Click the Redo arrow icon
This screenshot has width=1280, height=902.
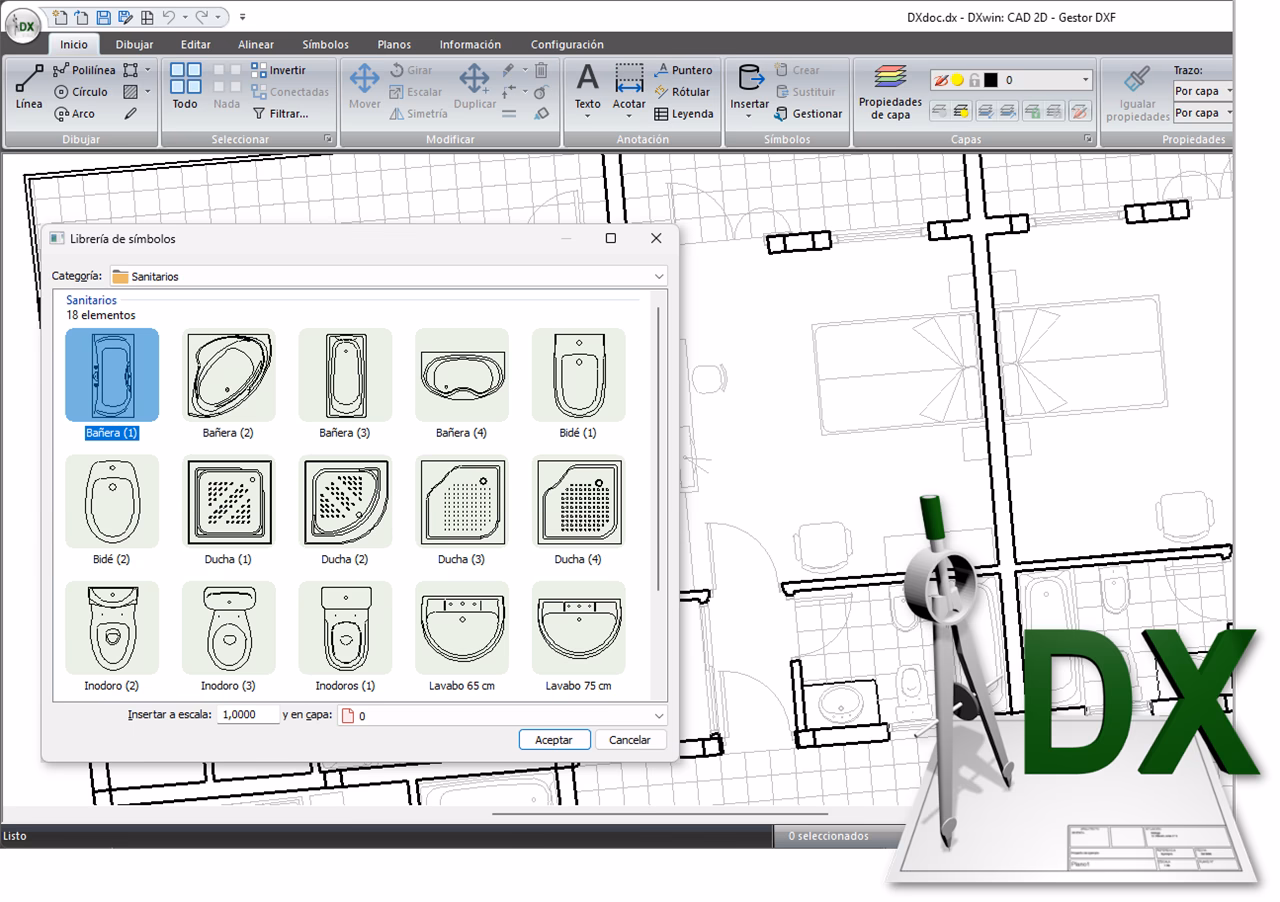202,17
